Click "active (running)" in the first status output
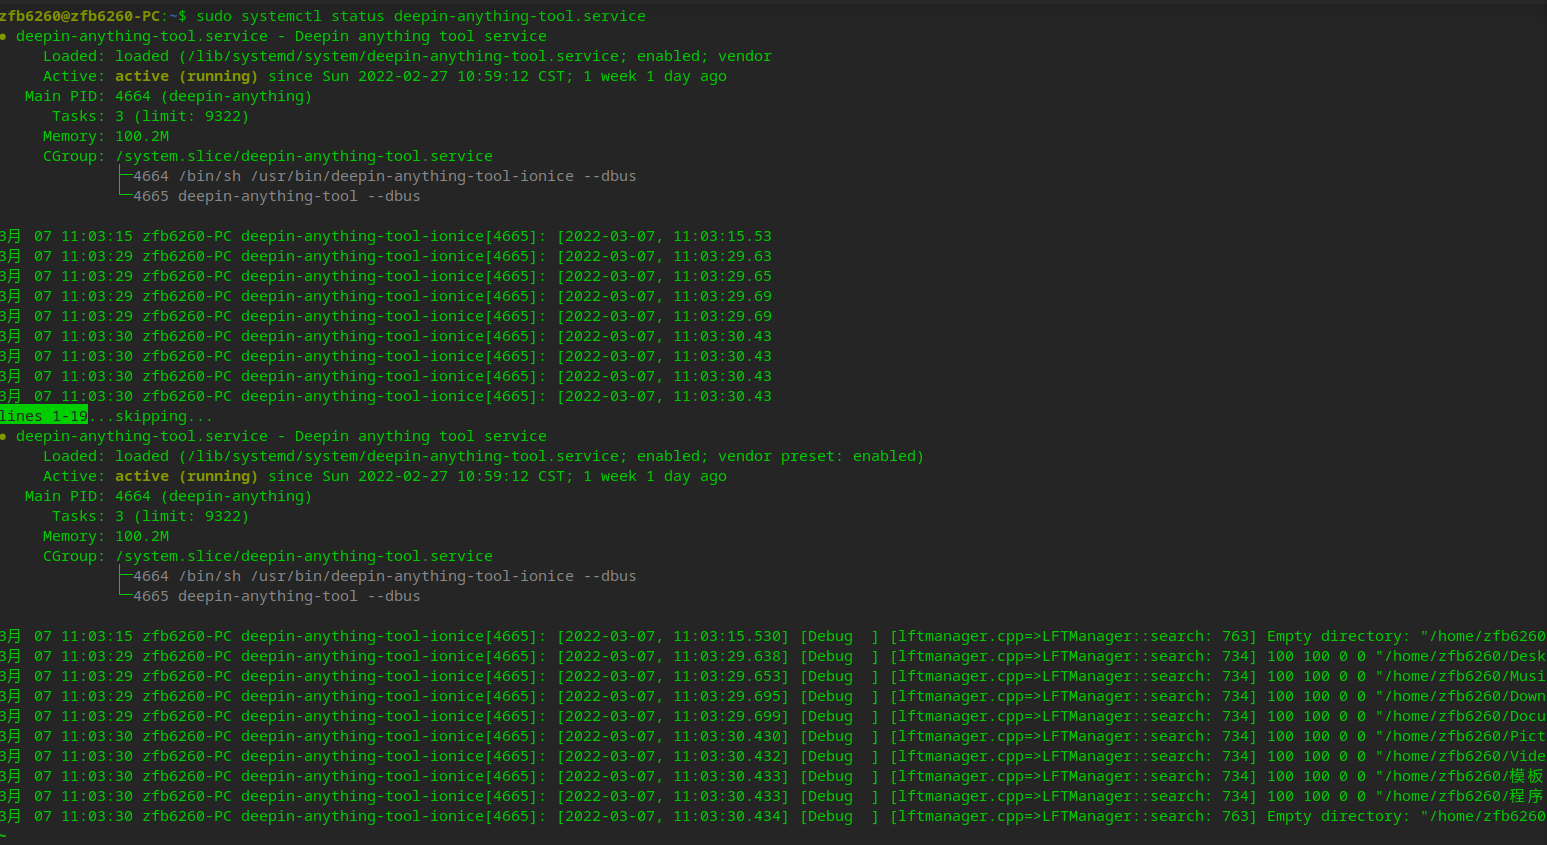The height and width of the screenshot is (845, 1547). tap(186, 76)
